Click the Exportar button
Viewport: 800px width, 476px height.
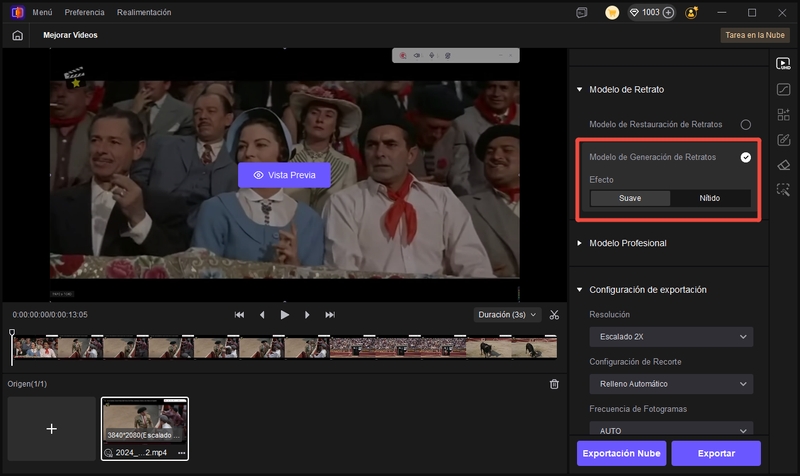716,453
